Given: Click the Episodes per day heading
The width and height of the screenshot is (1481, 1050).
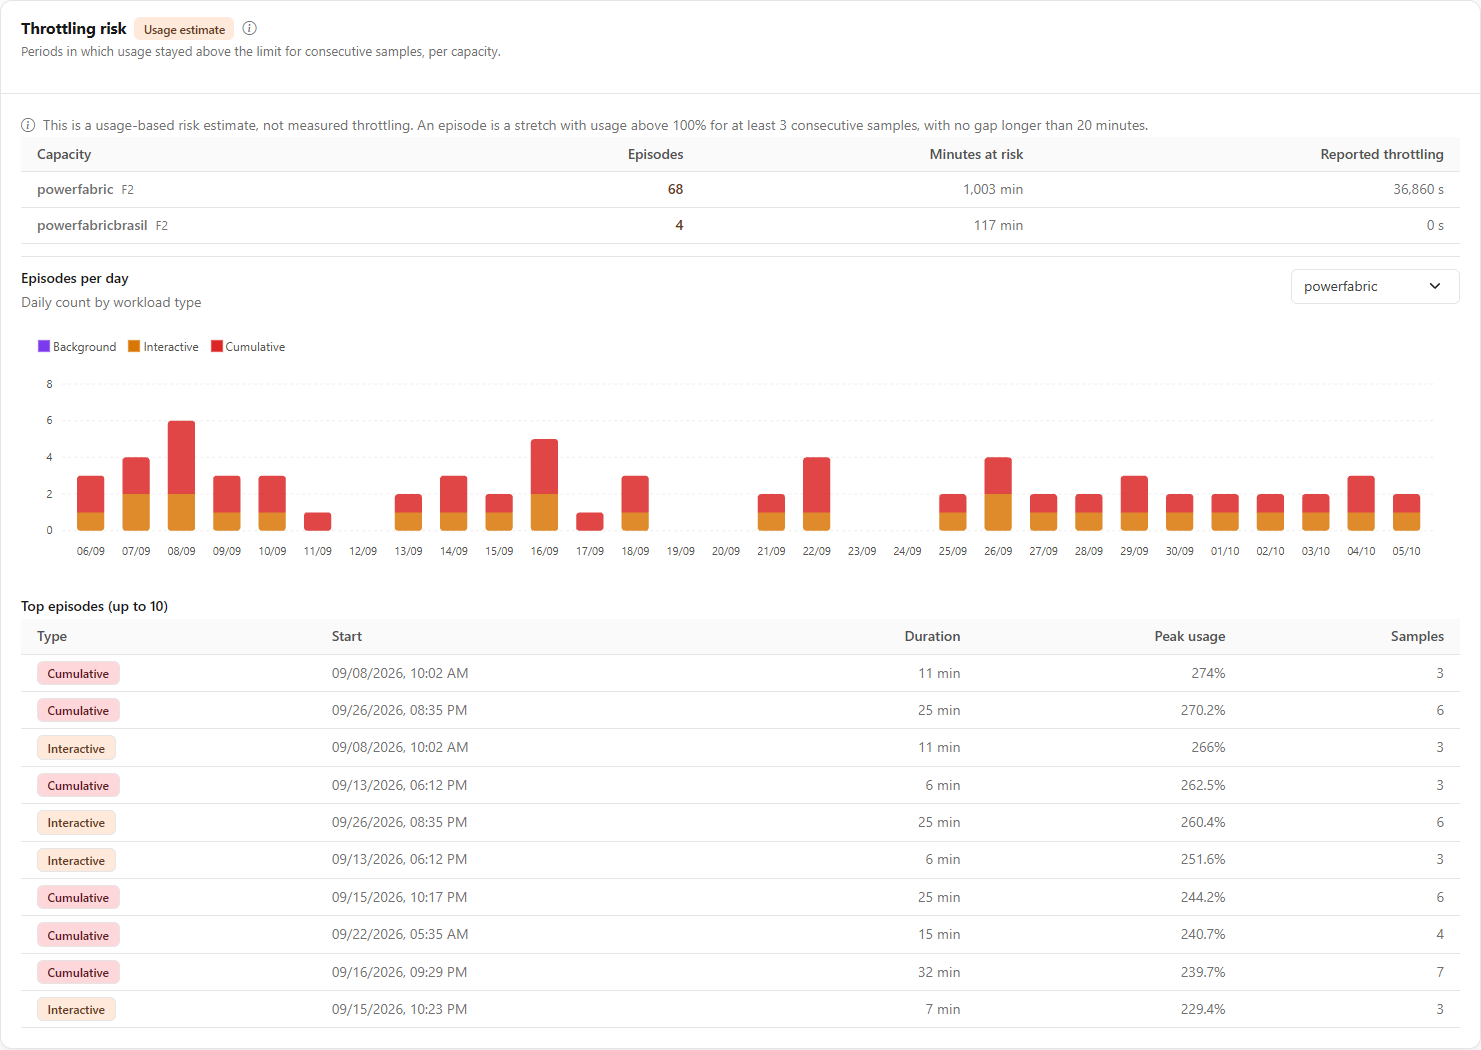Looking at the screenshot, I should [75, 278].
